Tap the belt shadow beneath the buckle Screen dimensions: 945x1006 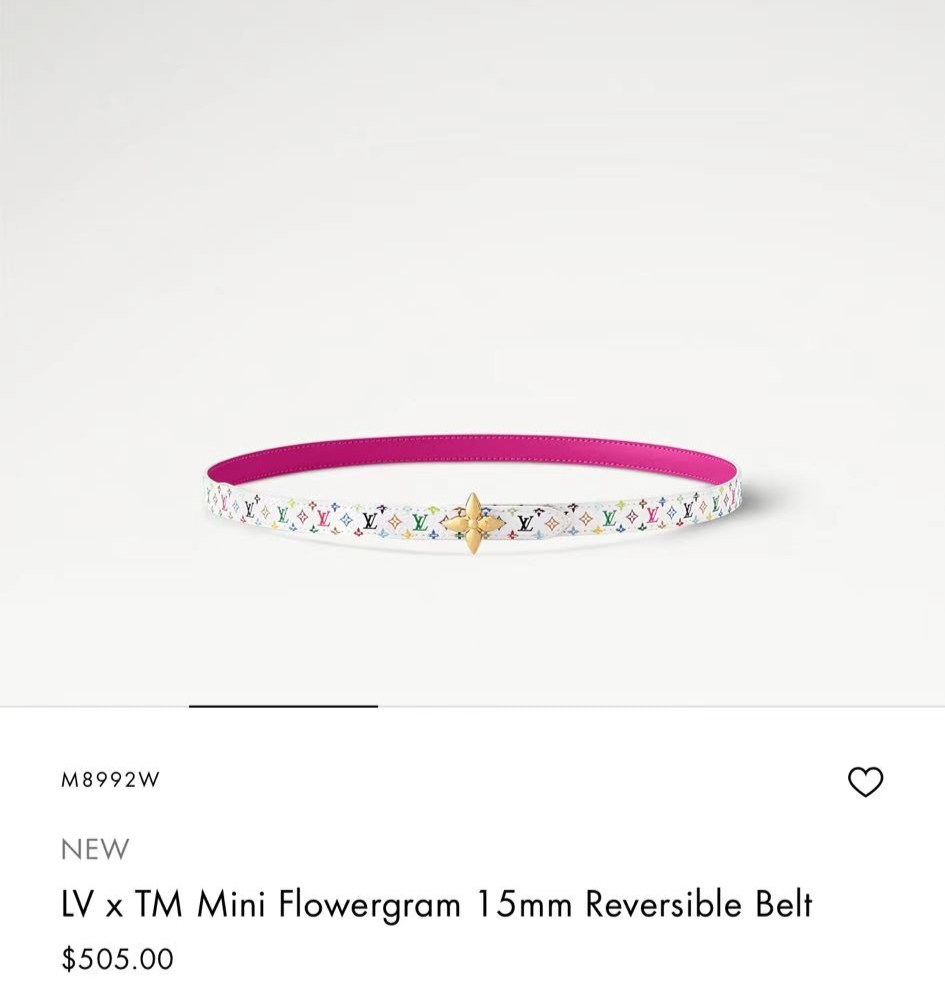473,565
